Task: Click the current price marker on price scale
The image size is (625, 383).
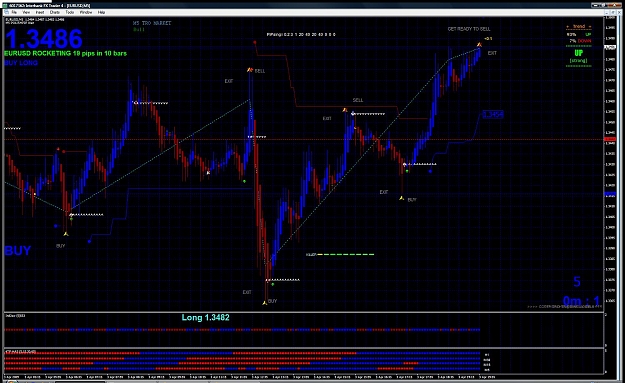Action: click(610, 47)
